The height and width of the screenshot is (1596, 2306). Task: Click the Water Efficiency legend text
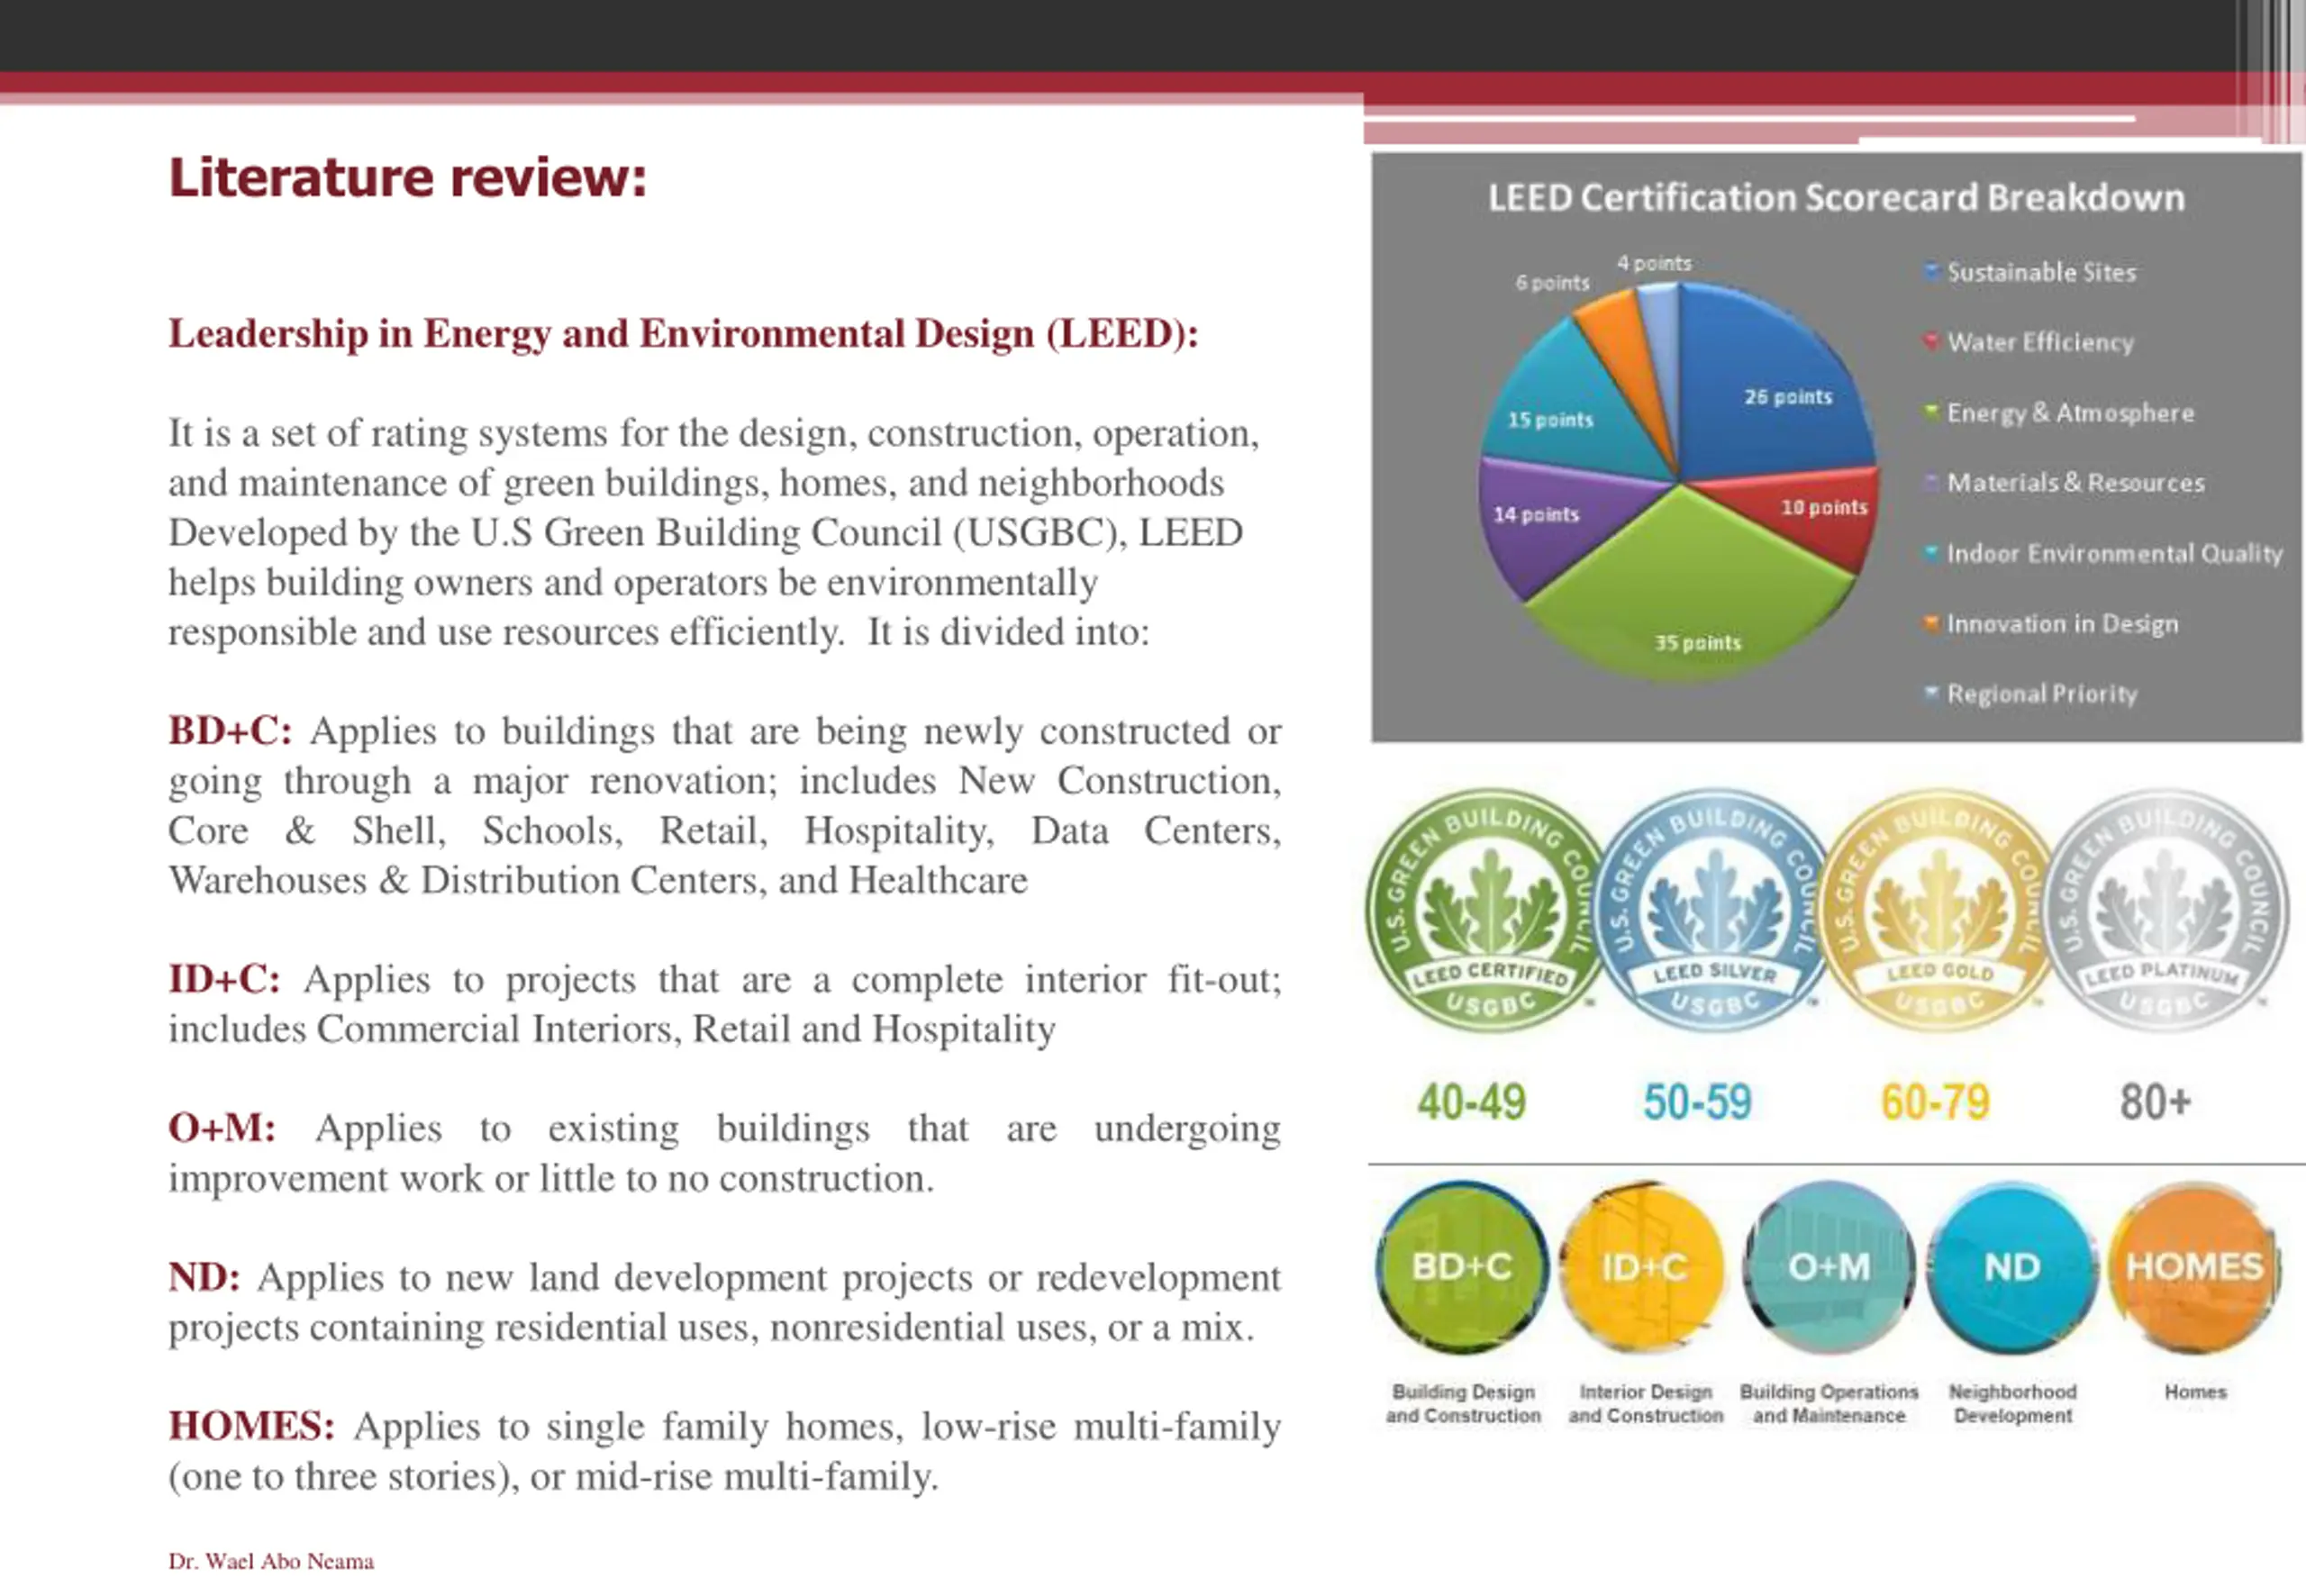pos(2040,342)
